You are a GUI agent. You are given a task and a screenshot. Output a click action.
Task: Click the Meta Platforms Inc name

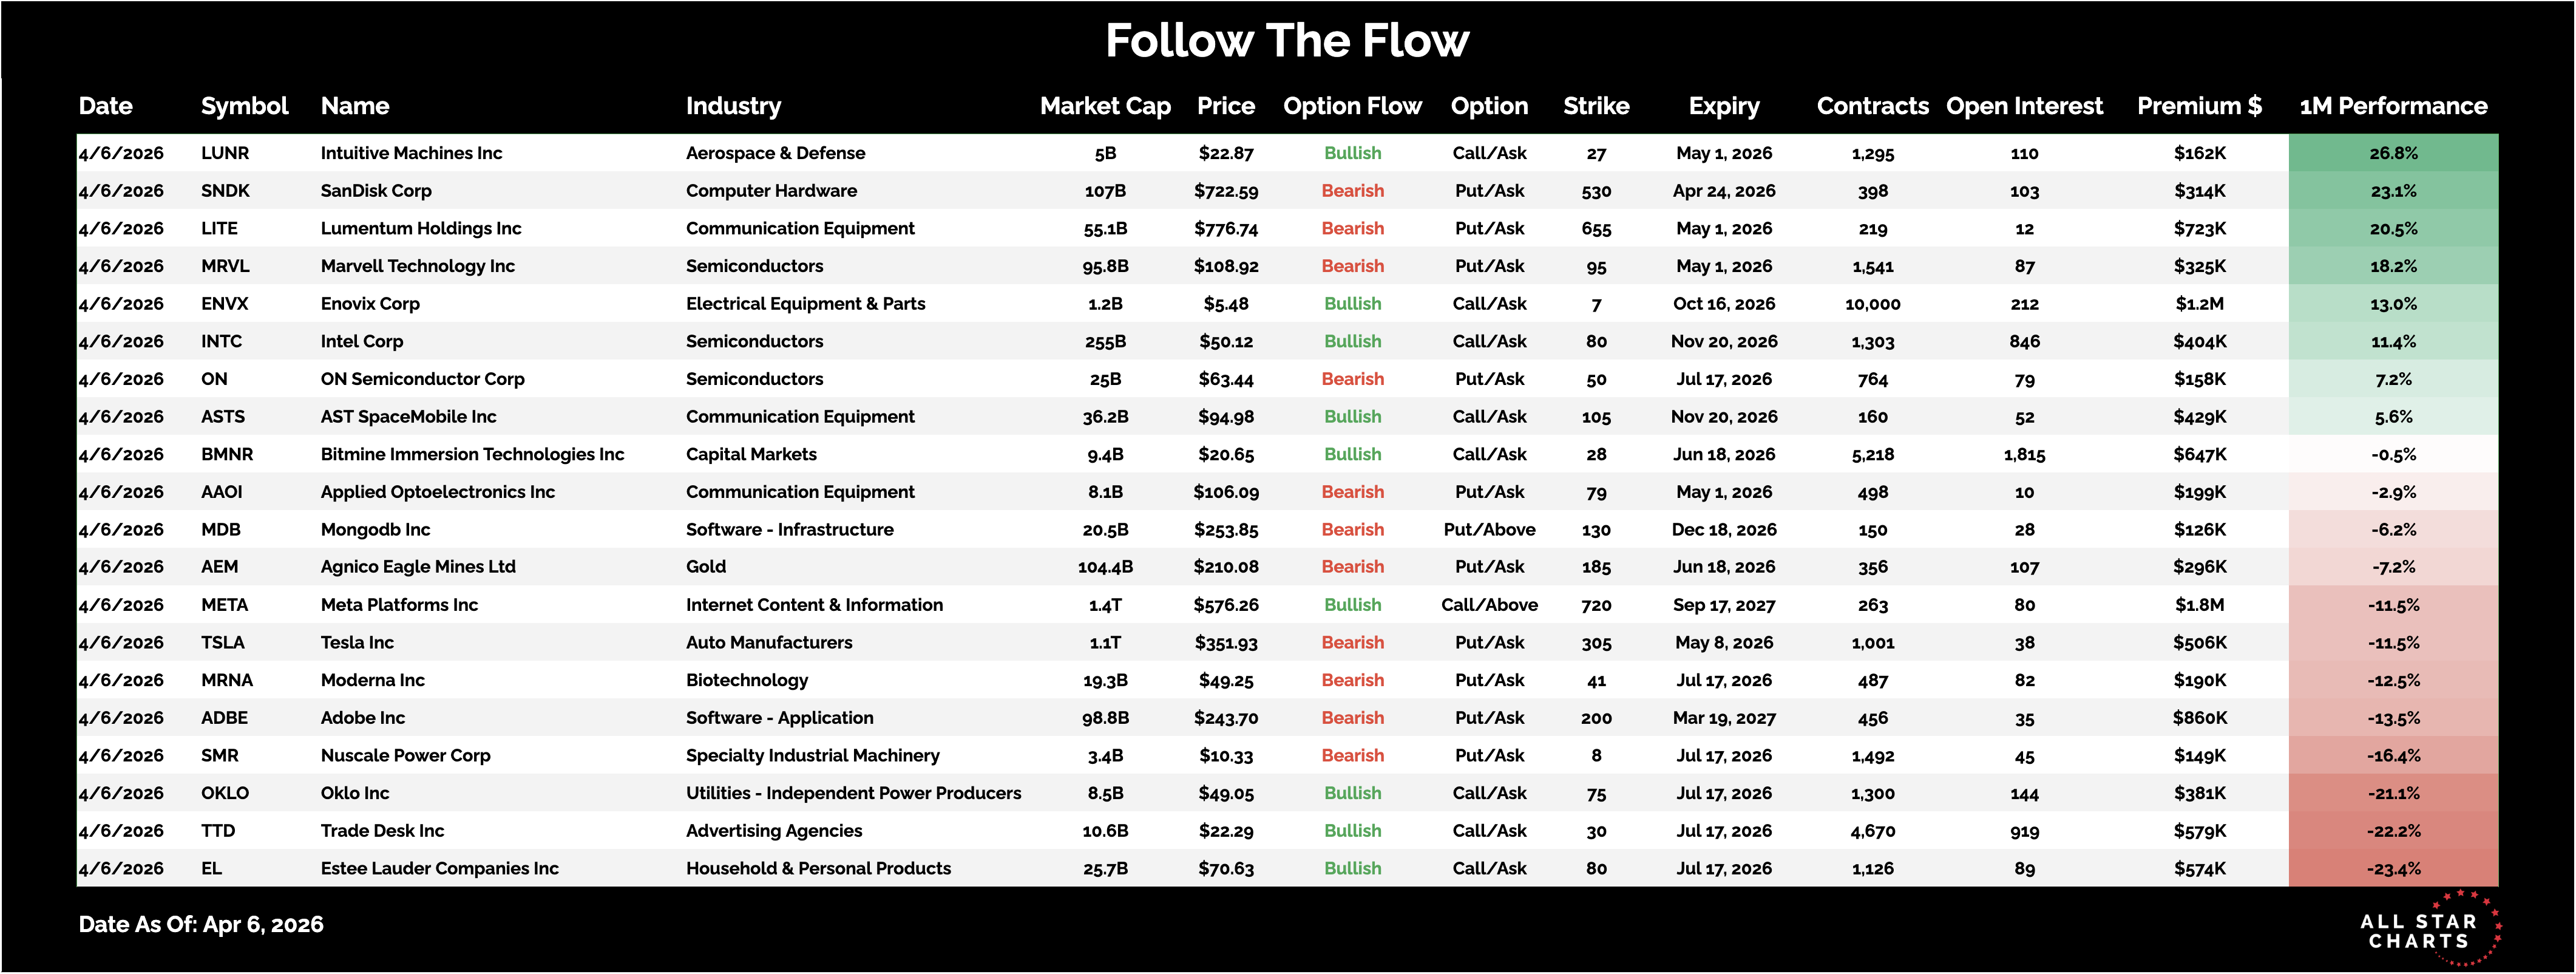pos(399,605)
